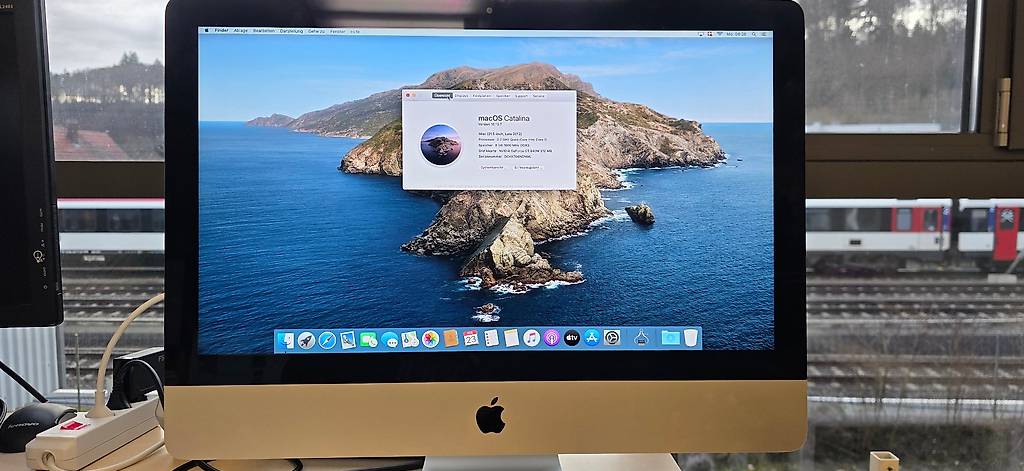Open App Store icon in Dock
The width and height of the screenshot is (1024, 471).
[592, 337]
